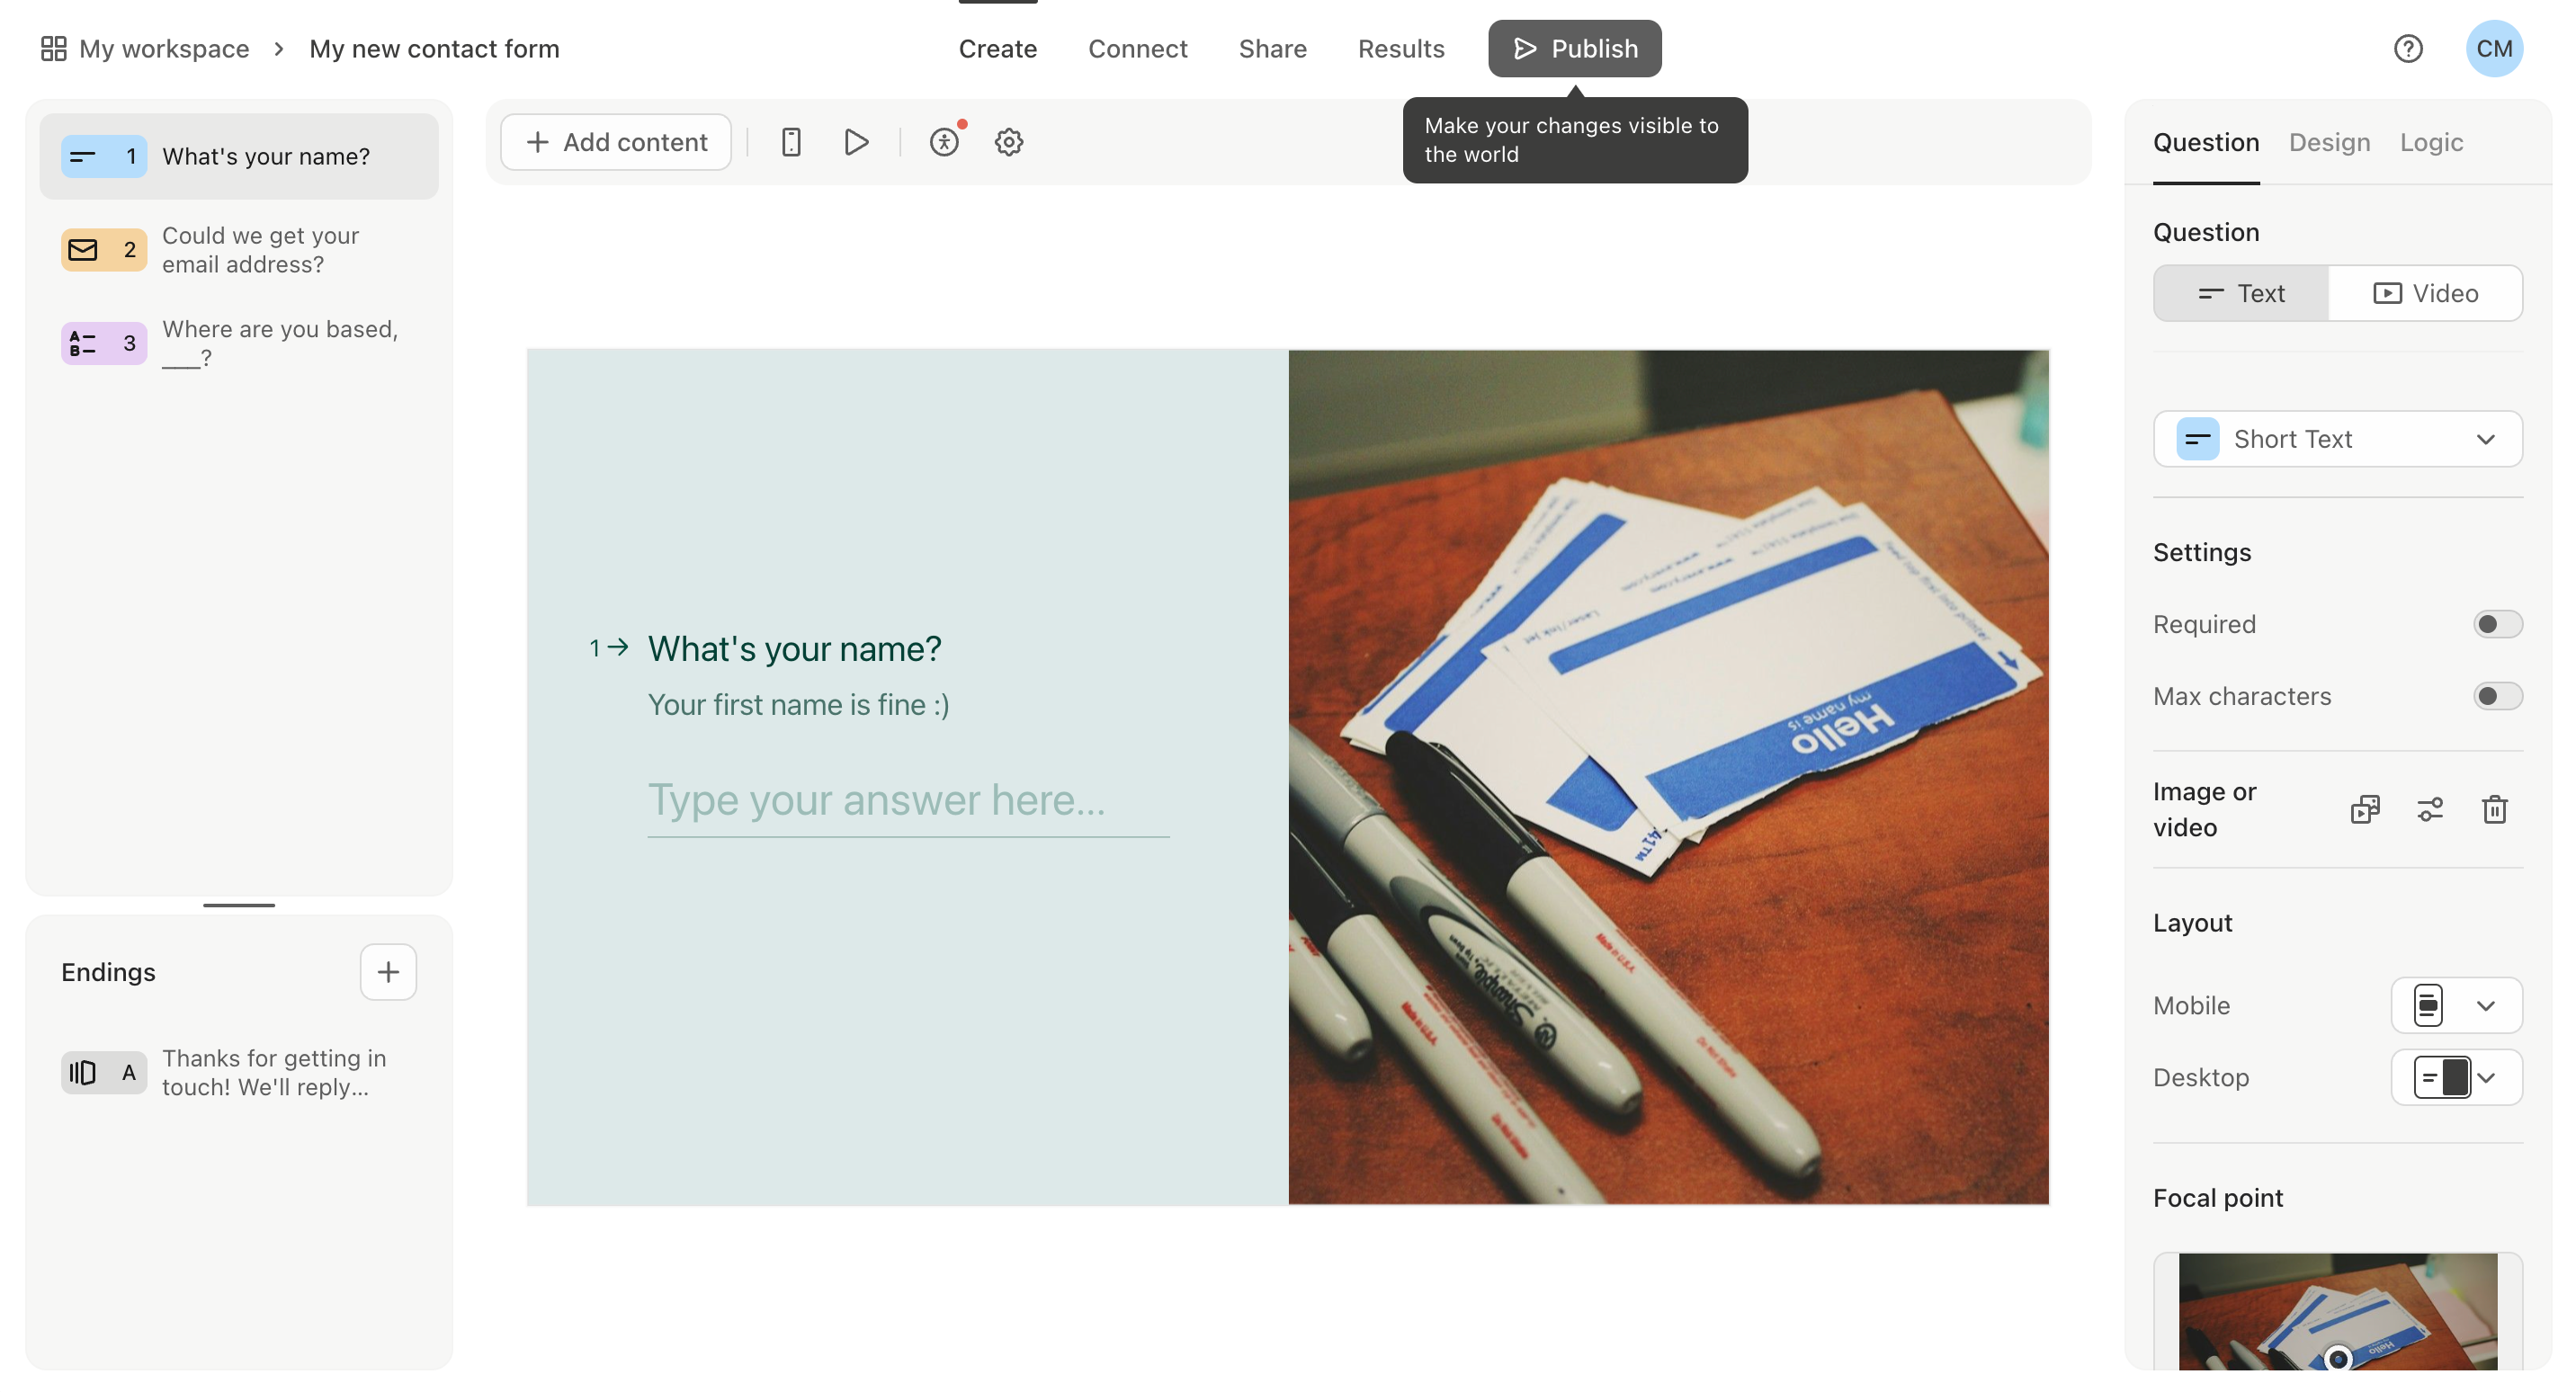Edit the question title in canvas
Image resolution: width=2576 pixels, height=1392 pixels.
click(794, 649)
